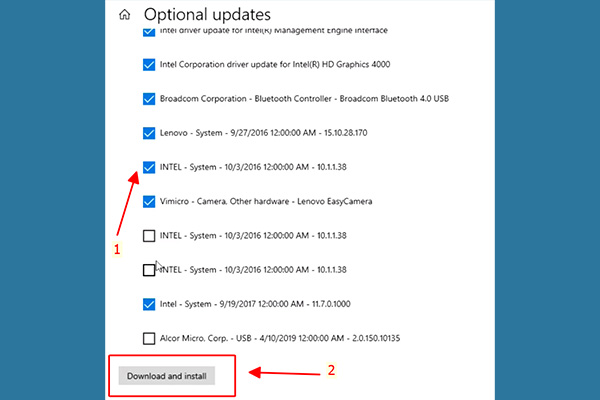
Task: Uncheck Intel System 11.7.0.1000 checkbox
Action: pyautogui.click(x=149, y=304)
